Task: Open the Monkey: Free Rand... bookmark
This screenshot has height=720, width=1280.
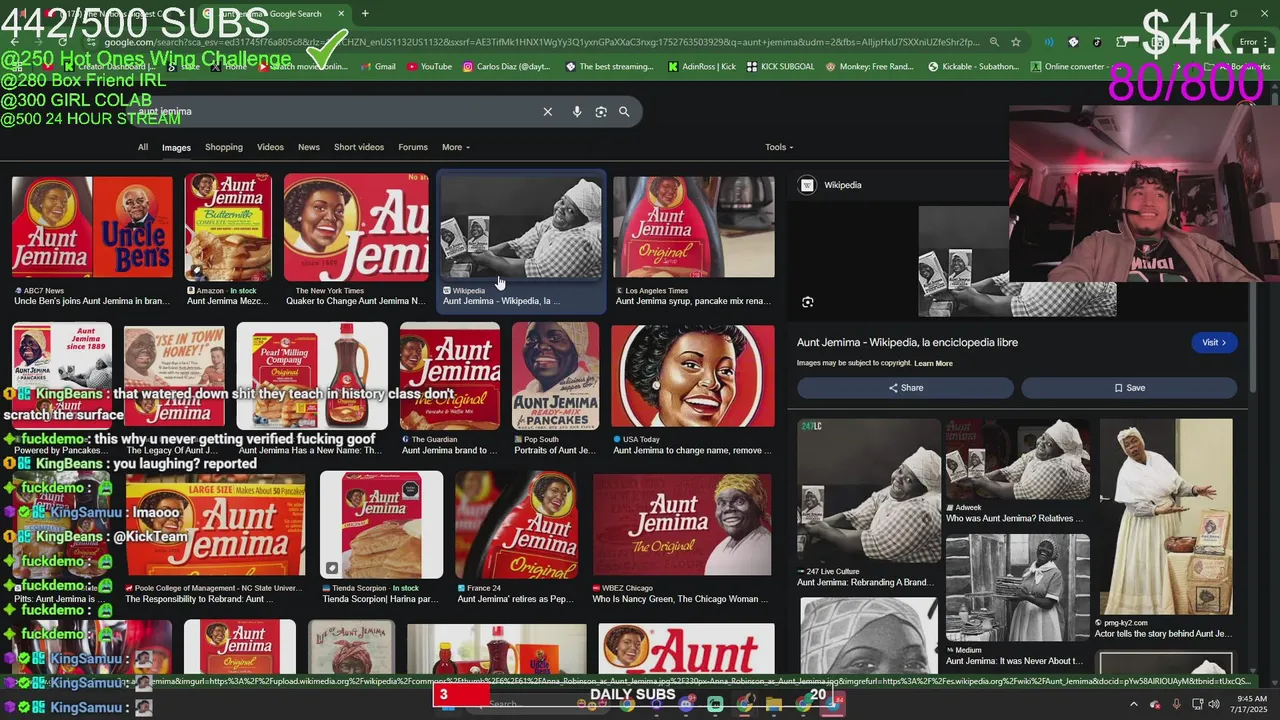Action: 869,67
